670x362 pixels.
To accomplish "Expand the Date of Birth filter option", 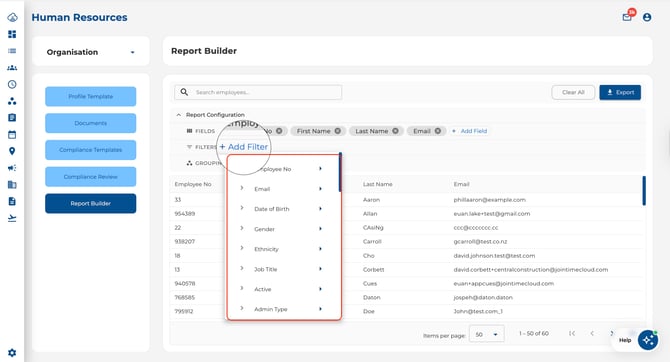I will tap(241, 208).
